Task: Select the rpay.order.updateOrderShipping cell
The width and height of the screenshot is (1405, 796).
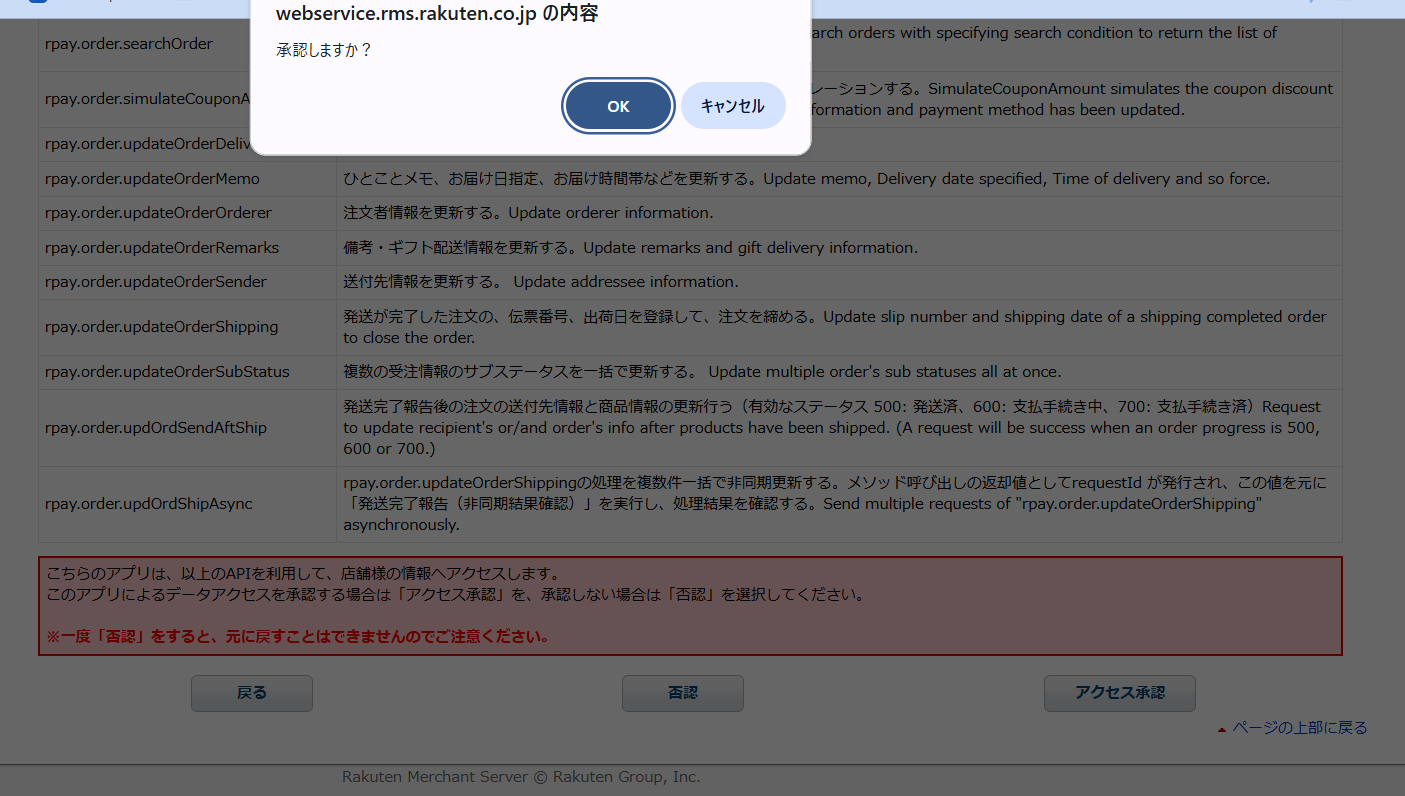Action: click(188, 327)
